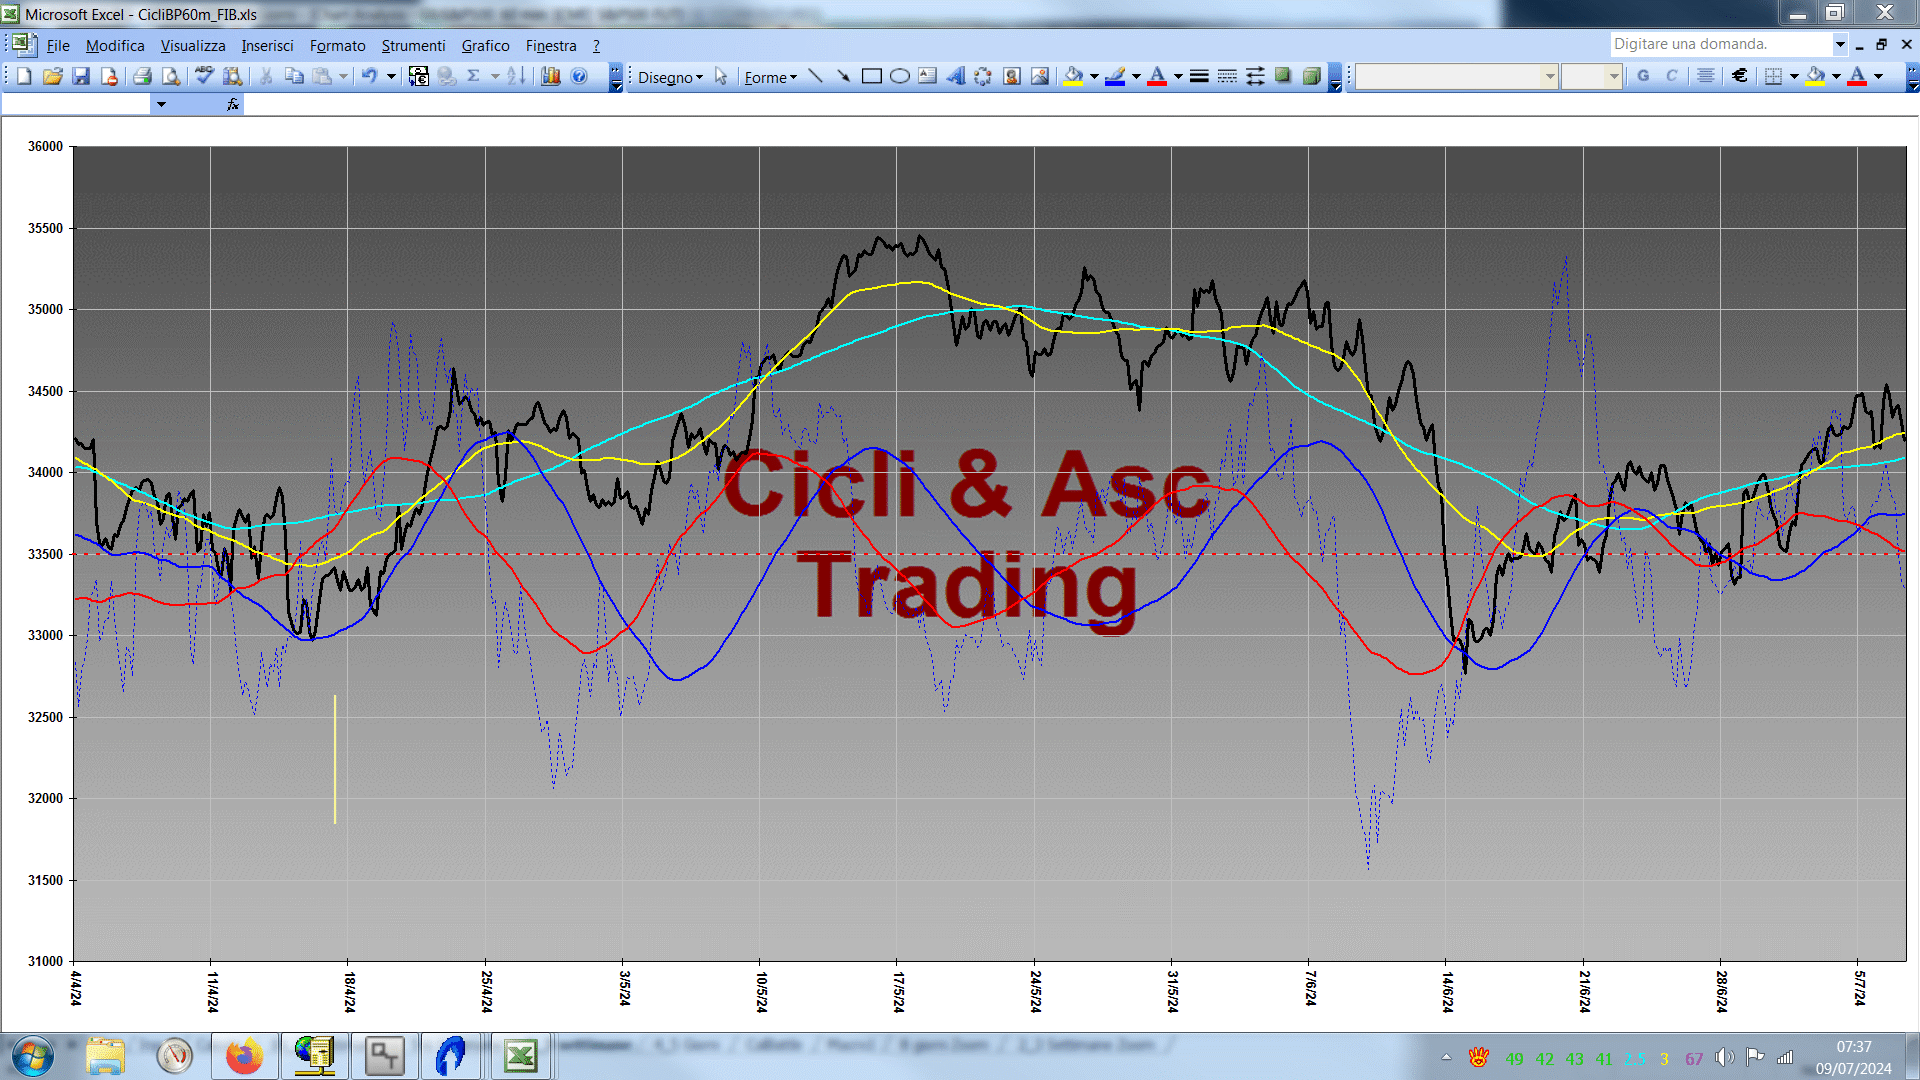This screenshot has width=1920, height=1080.
Task: Toggle Bold G formatting button
Action: (x=1643, y=76)
